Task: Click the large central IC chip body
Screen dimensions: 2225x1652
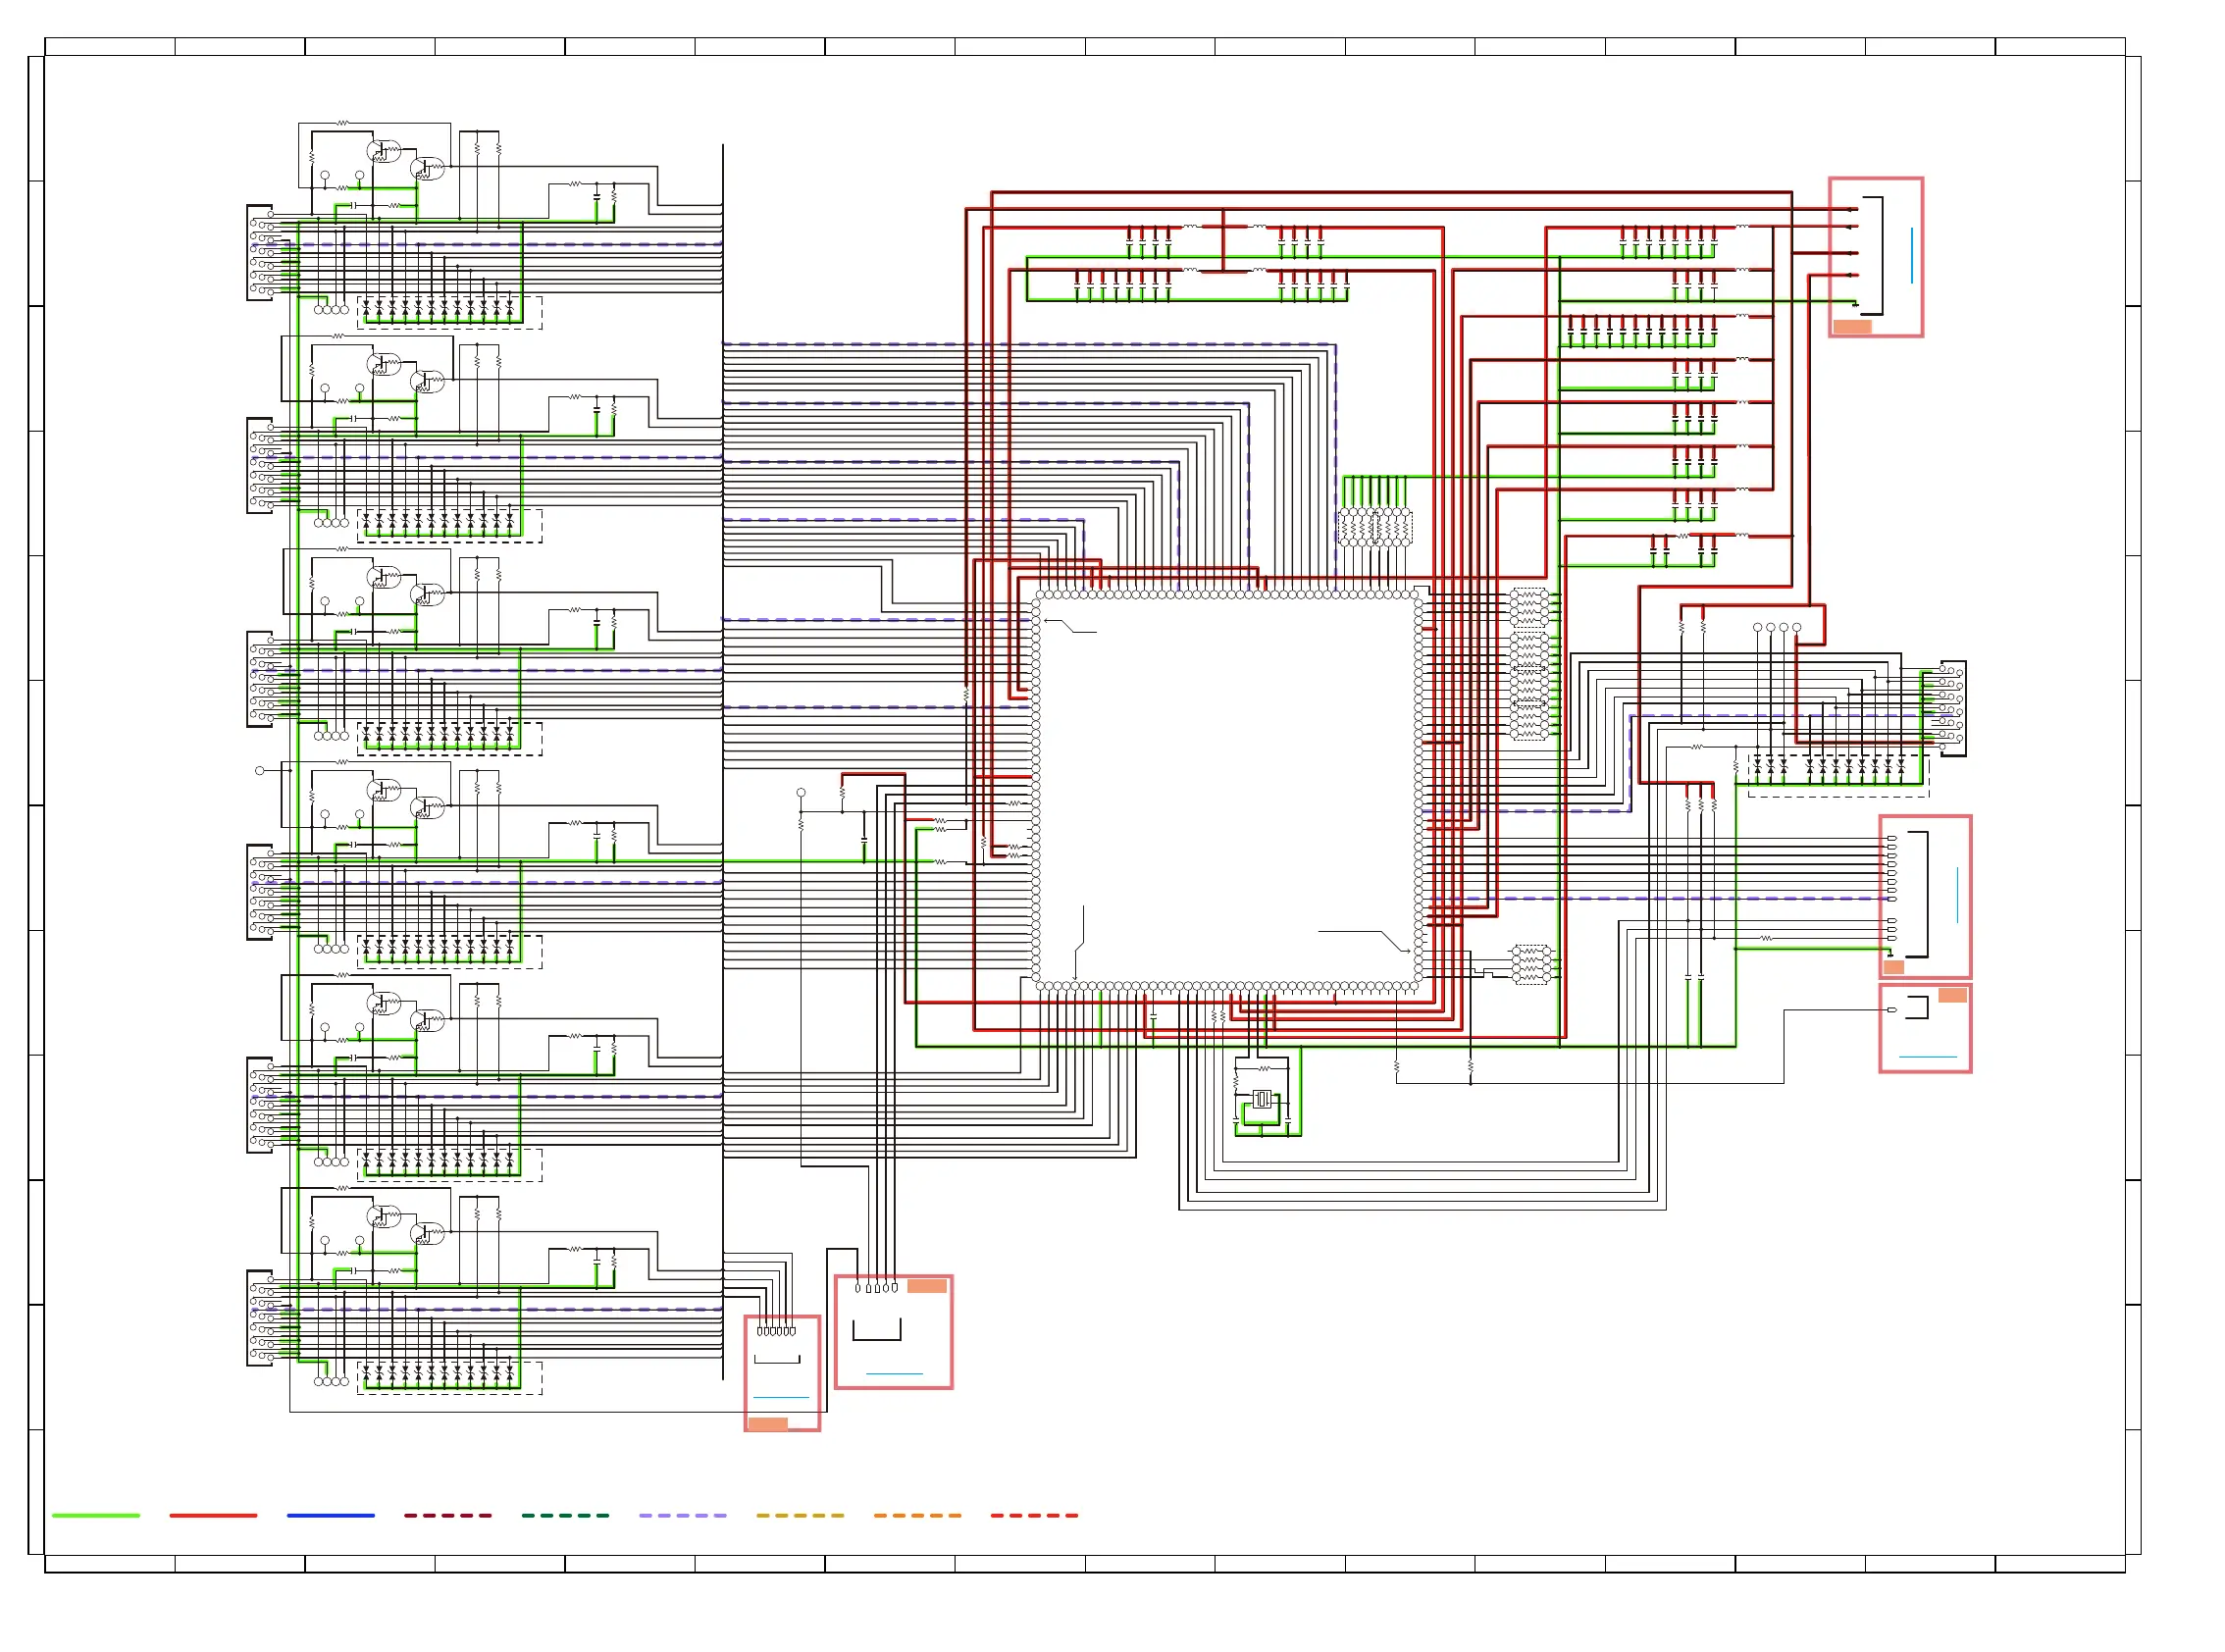Action: tap(1227, 790)
